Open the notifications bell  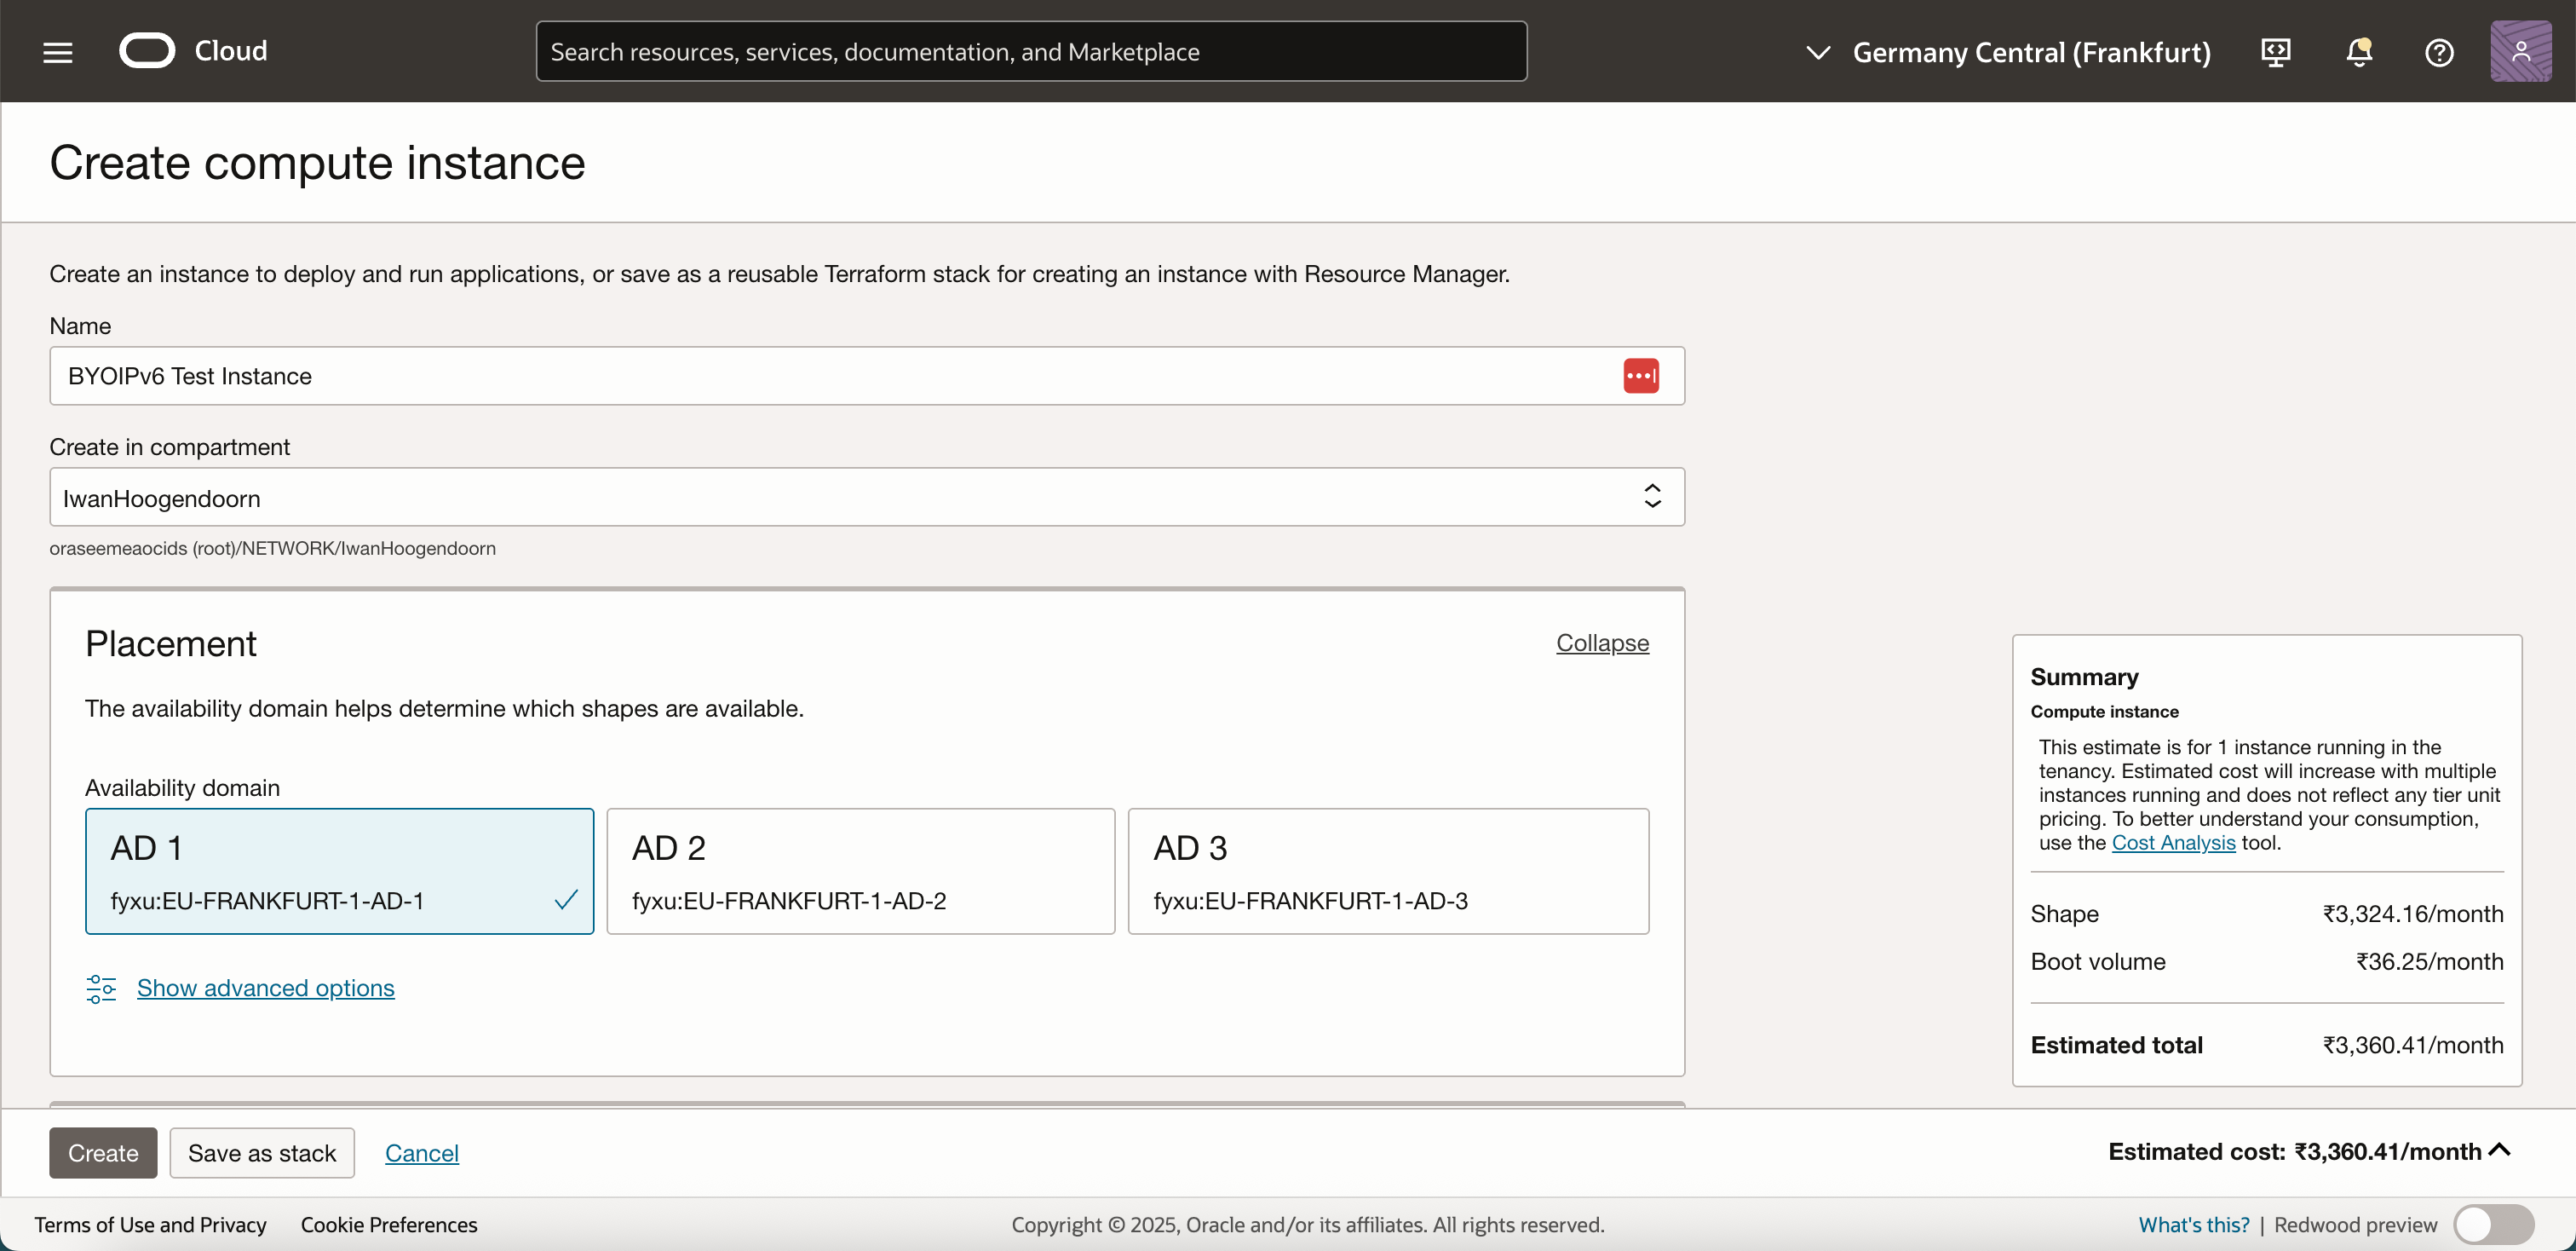2359,52
